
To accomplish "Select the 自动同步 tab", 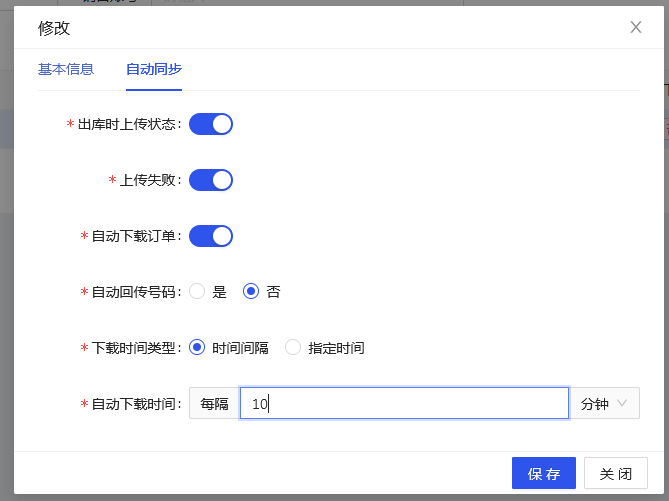I will 154,69.
